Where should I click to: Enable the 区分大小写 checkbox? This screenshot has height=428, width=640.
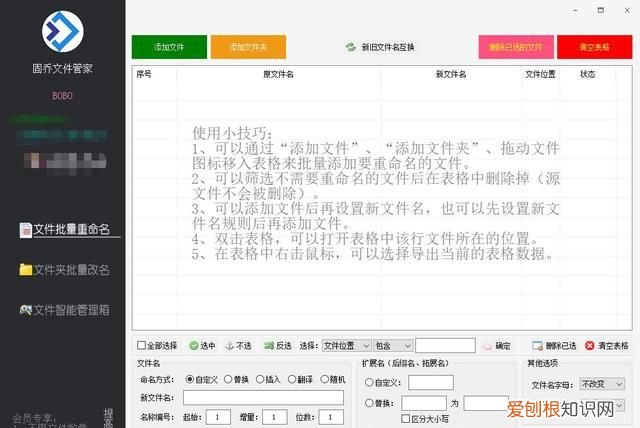pyautogui.click(x=407, y=418)
